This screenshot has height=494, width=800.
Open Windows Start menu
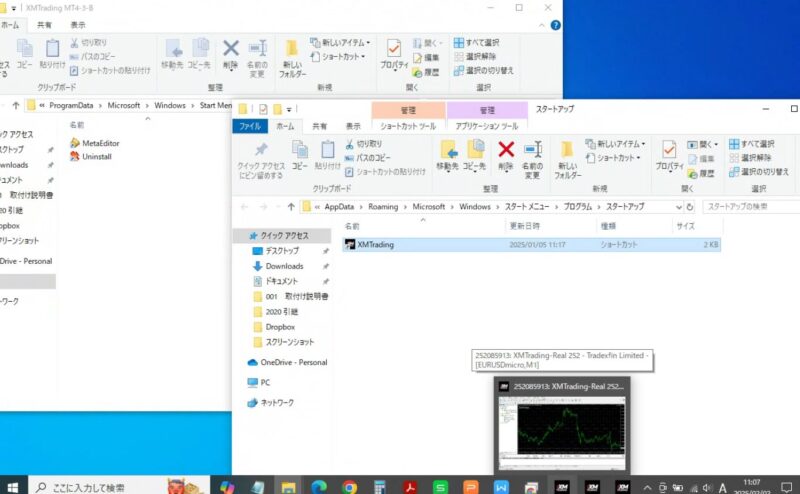click(12, 487)
